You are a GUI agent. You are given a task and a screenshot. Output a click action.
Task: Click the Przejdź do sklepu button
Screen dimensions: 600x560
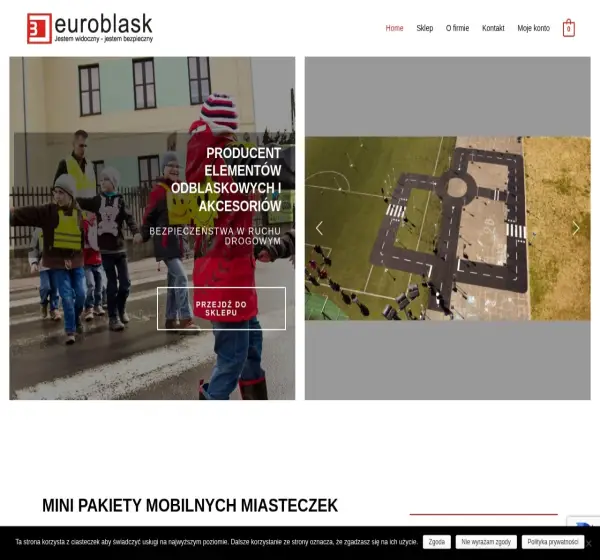click(221, 308)
